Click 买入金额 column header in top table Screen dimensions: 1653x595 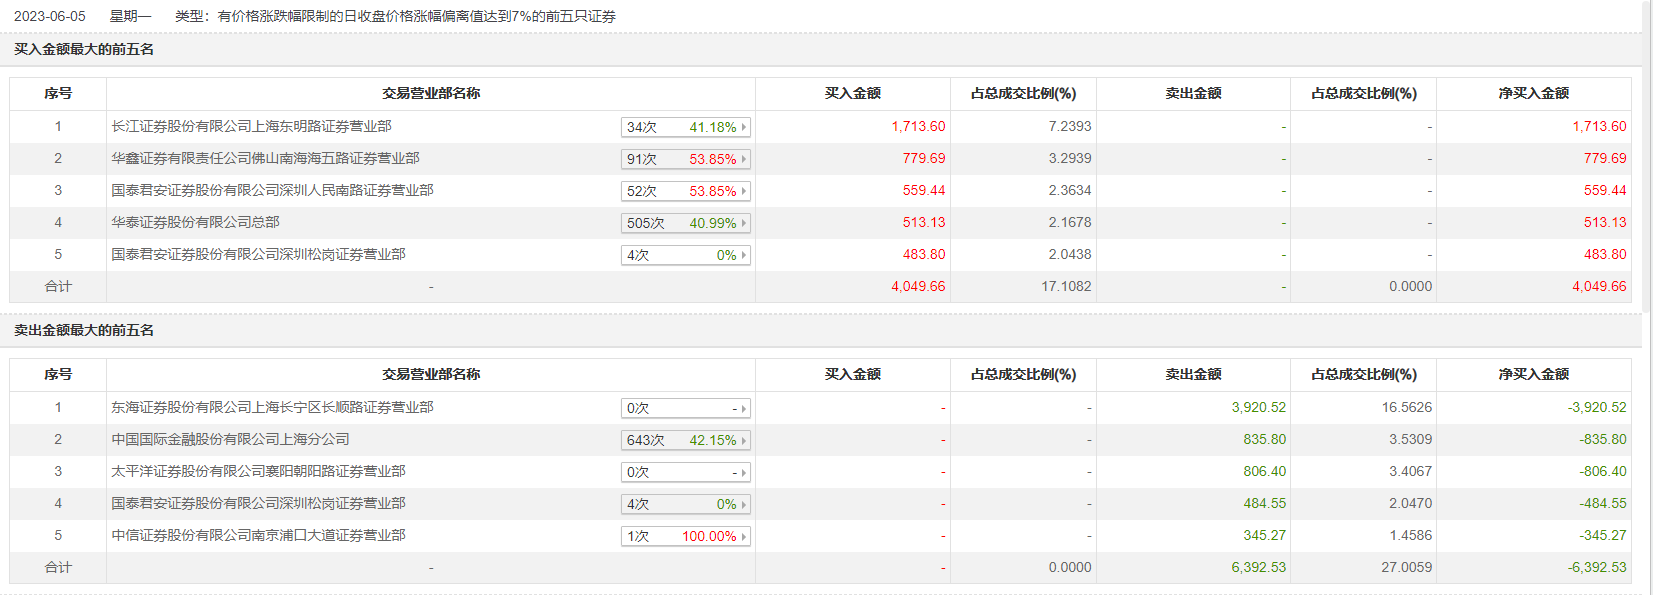click(x=852, y=94)
